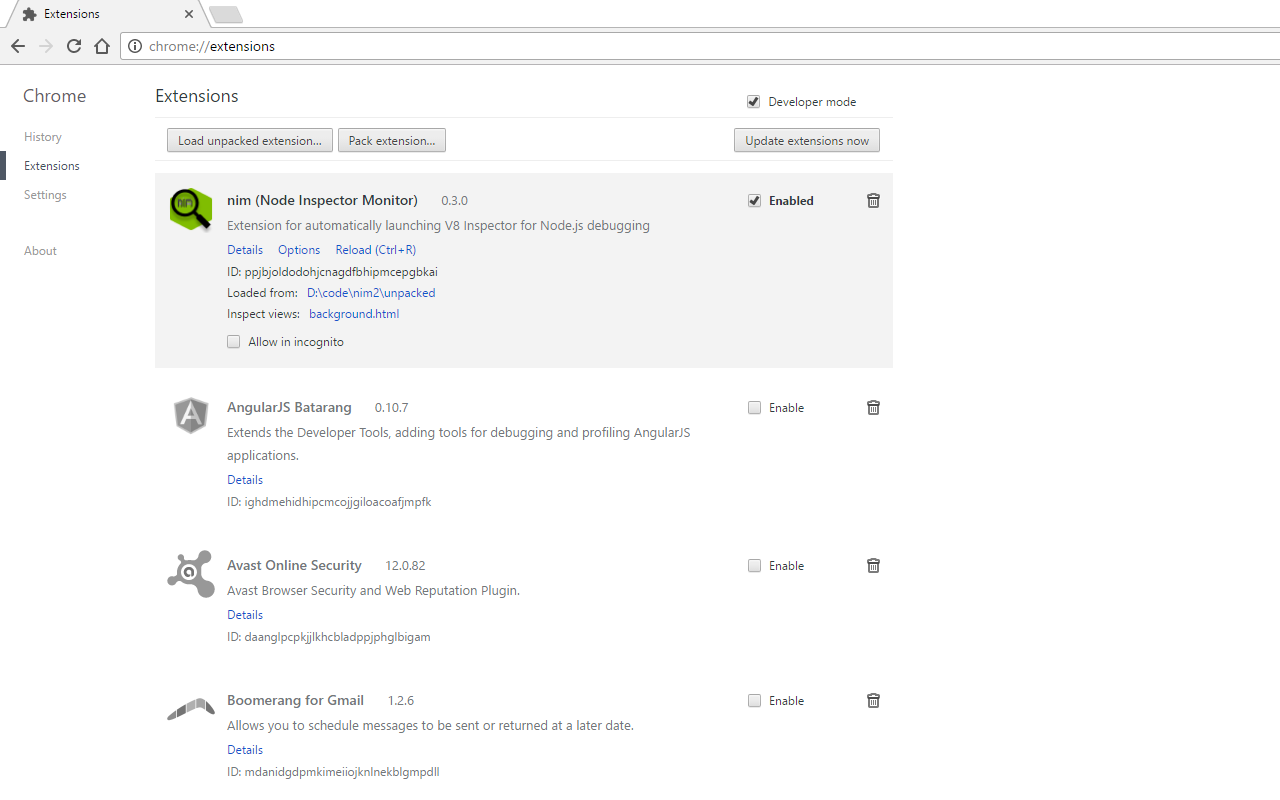Click the AngularJS Batarang title text
The height and width of the screenshot is (800, 1280).
pos(289,408)
